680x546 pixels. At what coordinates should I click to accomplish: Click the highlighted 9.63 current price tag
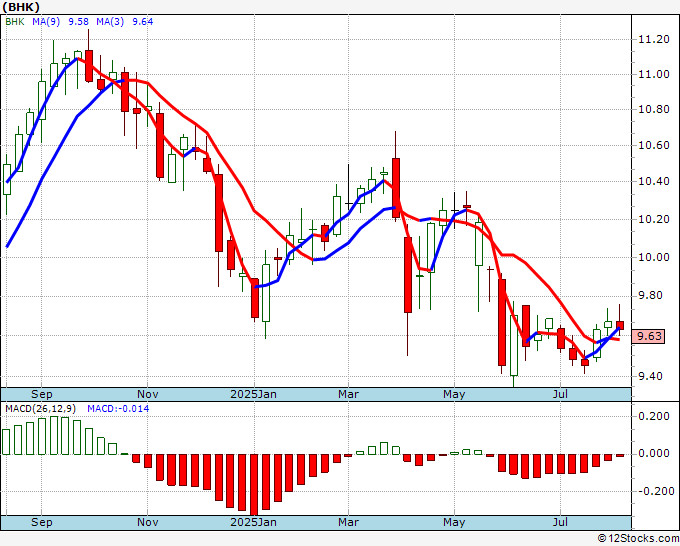pyautogui.click(x=648, y=336)
